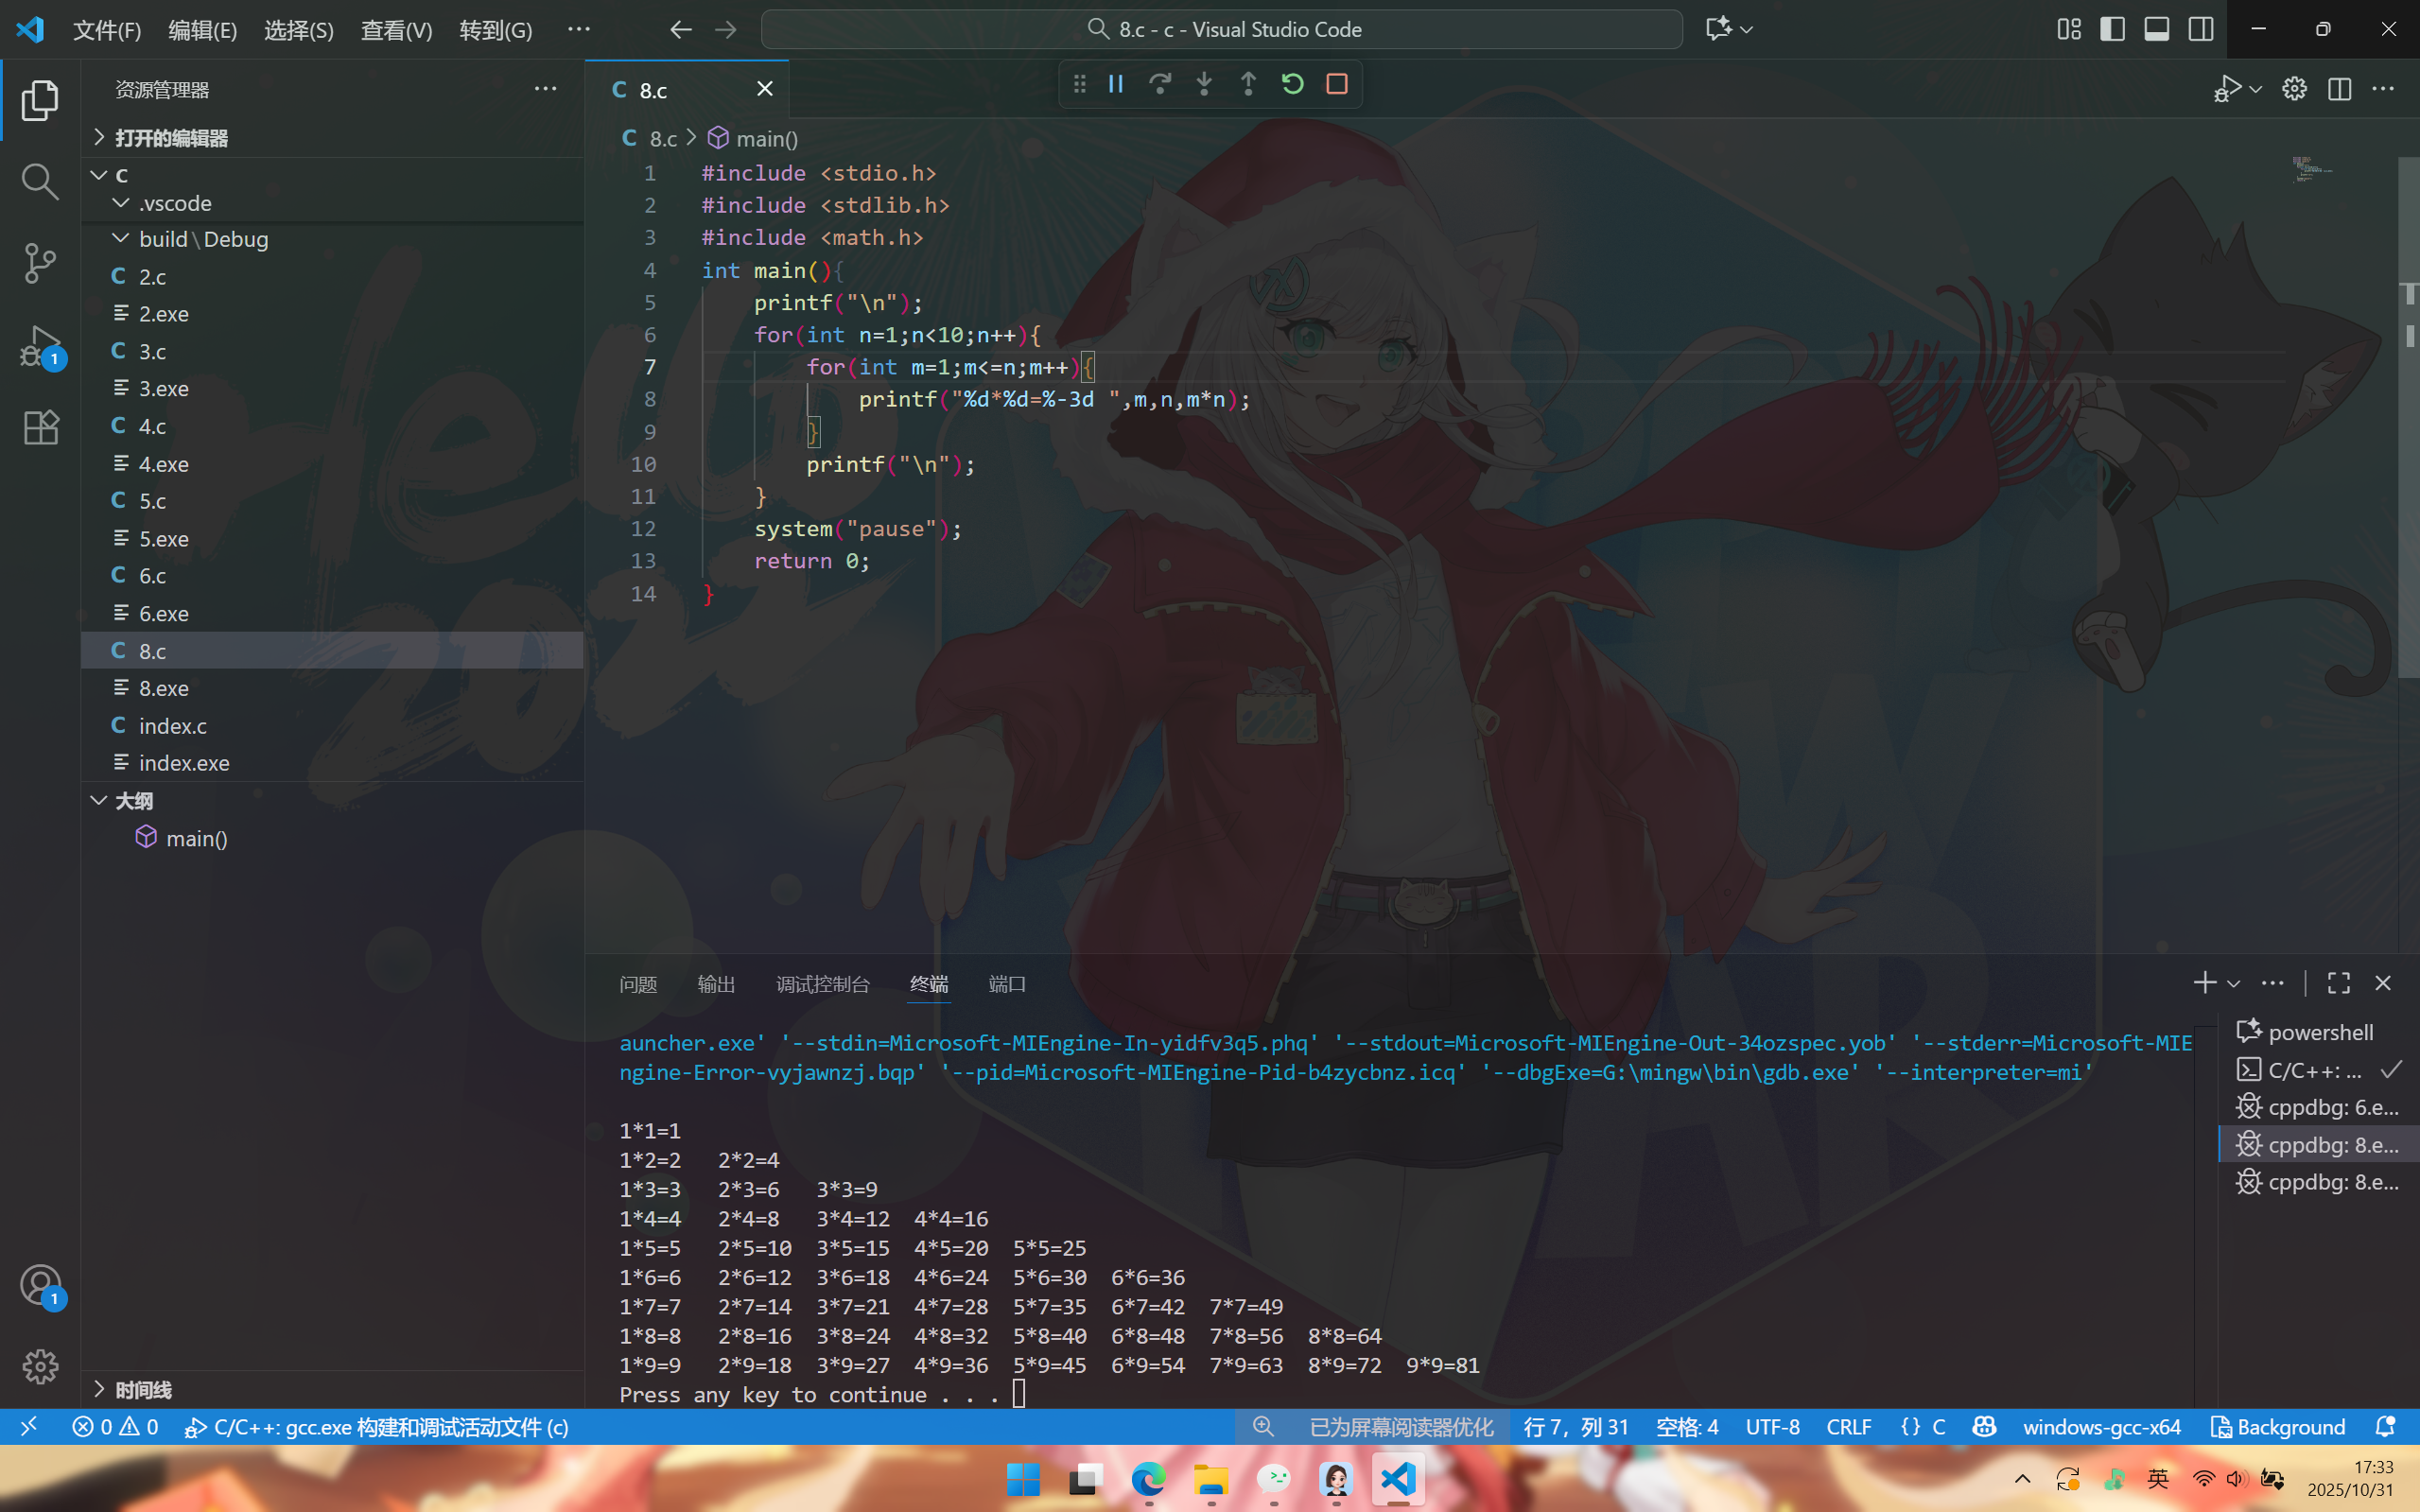
Task: Open the Extensions view
Action: (40, 428)
